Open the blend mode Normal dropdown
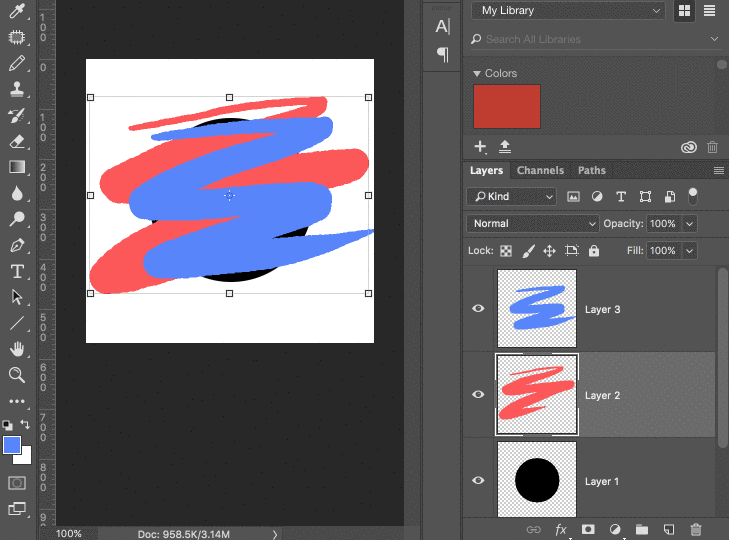Screen dimensions: 729x540 coord(532,224)
